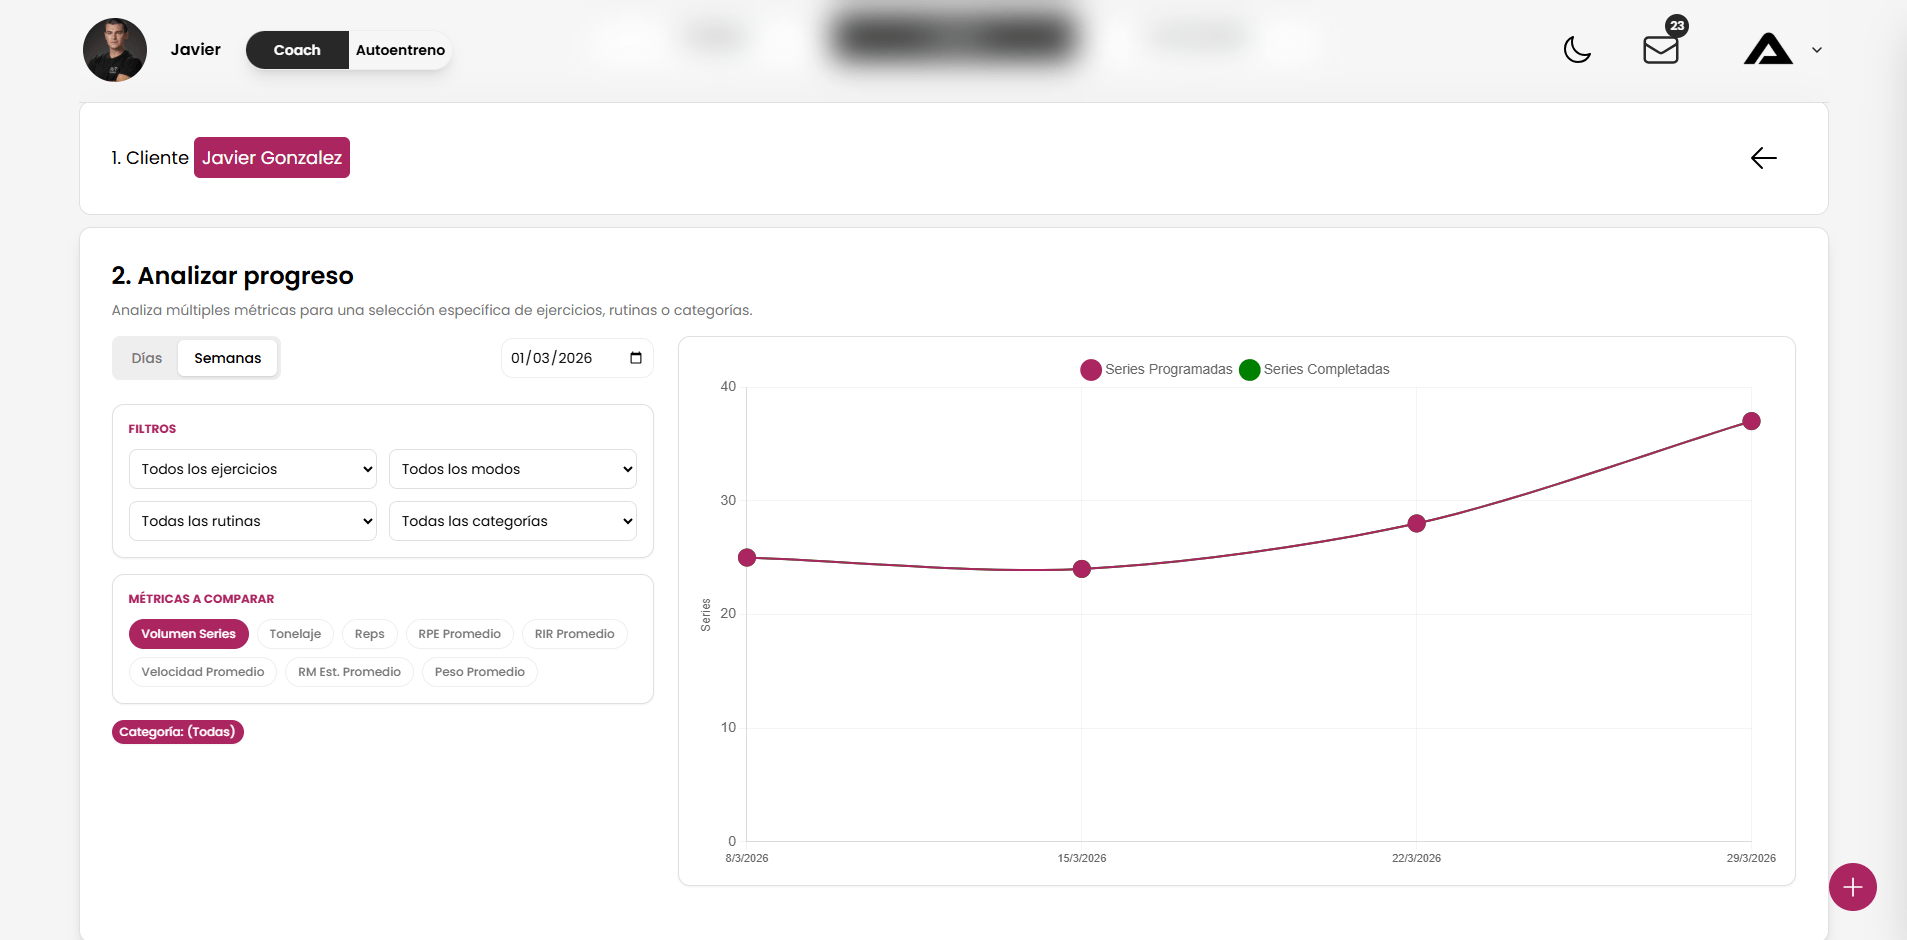Expand the Todas las rutinas dropdown

253,521
